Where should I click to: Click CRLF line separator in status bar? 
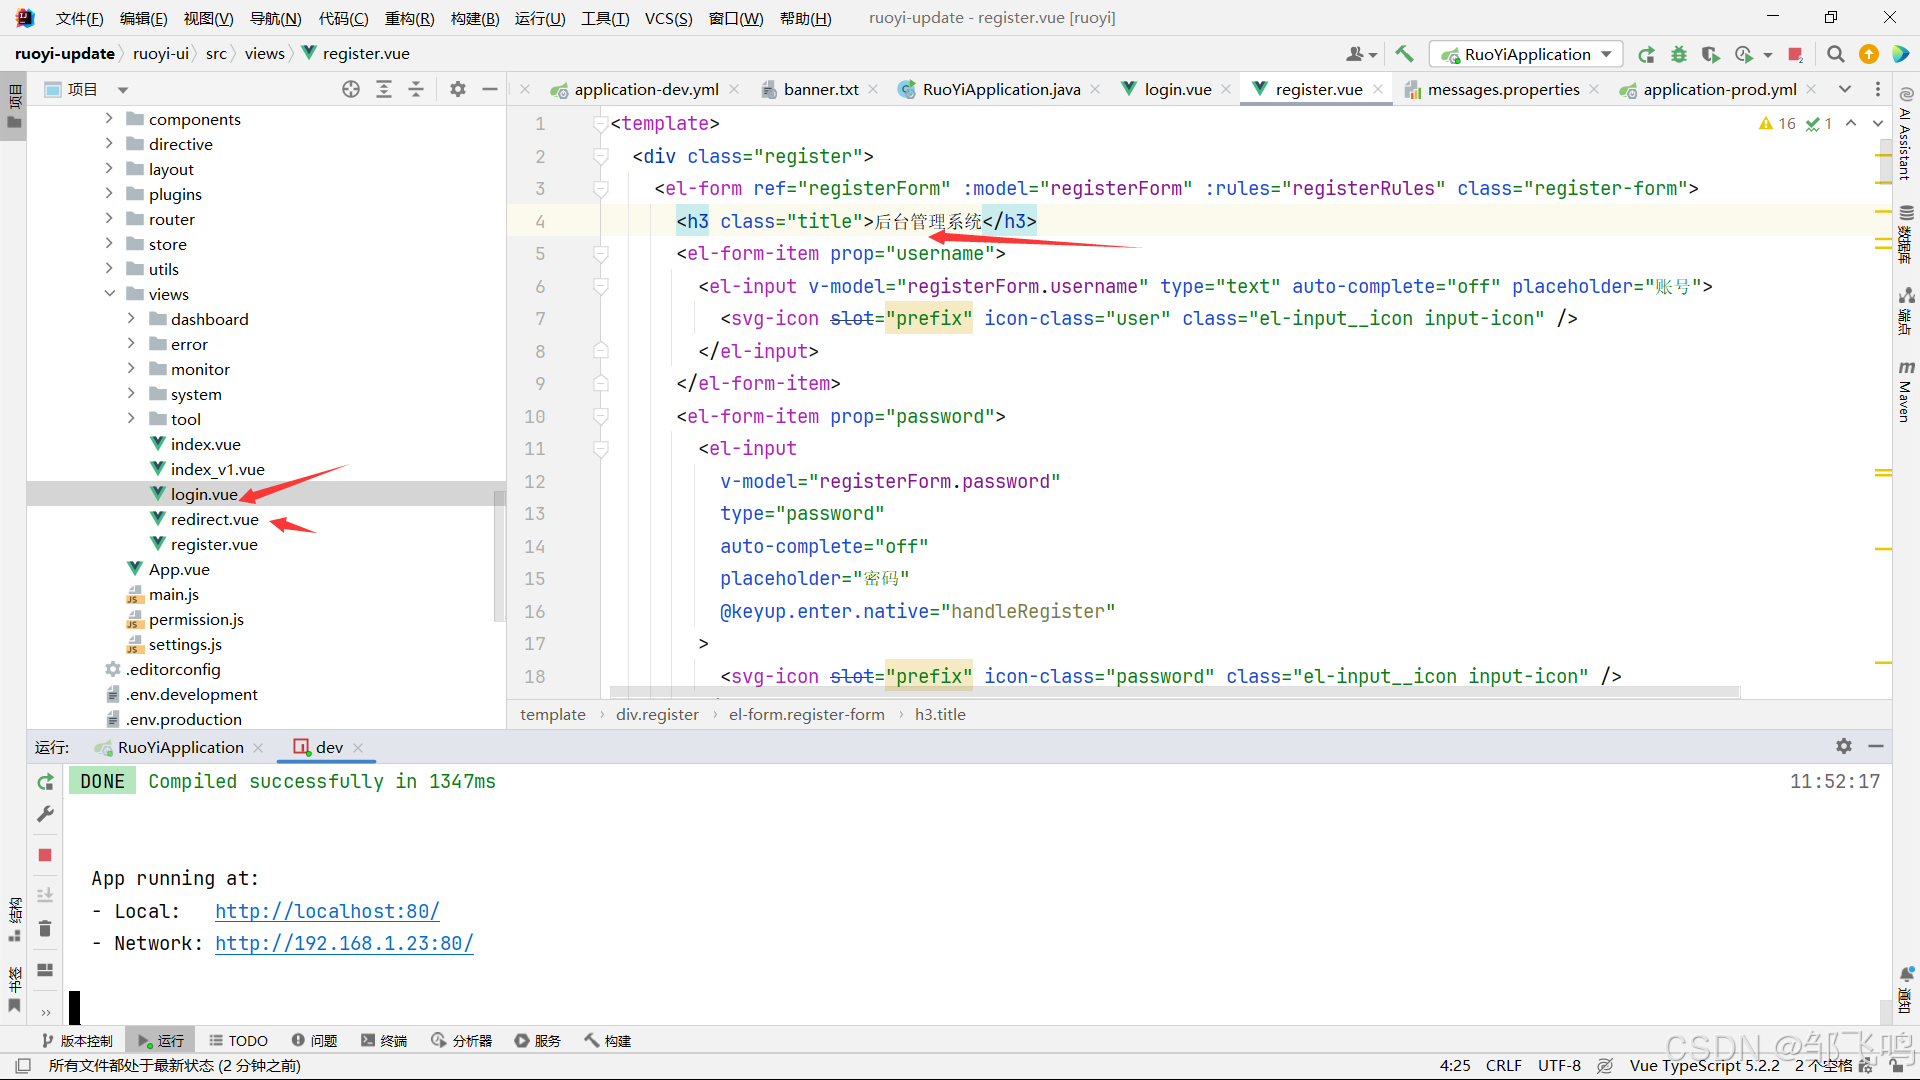pyautogui.click(x=1503, y=1066)
